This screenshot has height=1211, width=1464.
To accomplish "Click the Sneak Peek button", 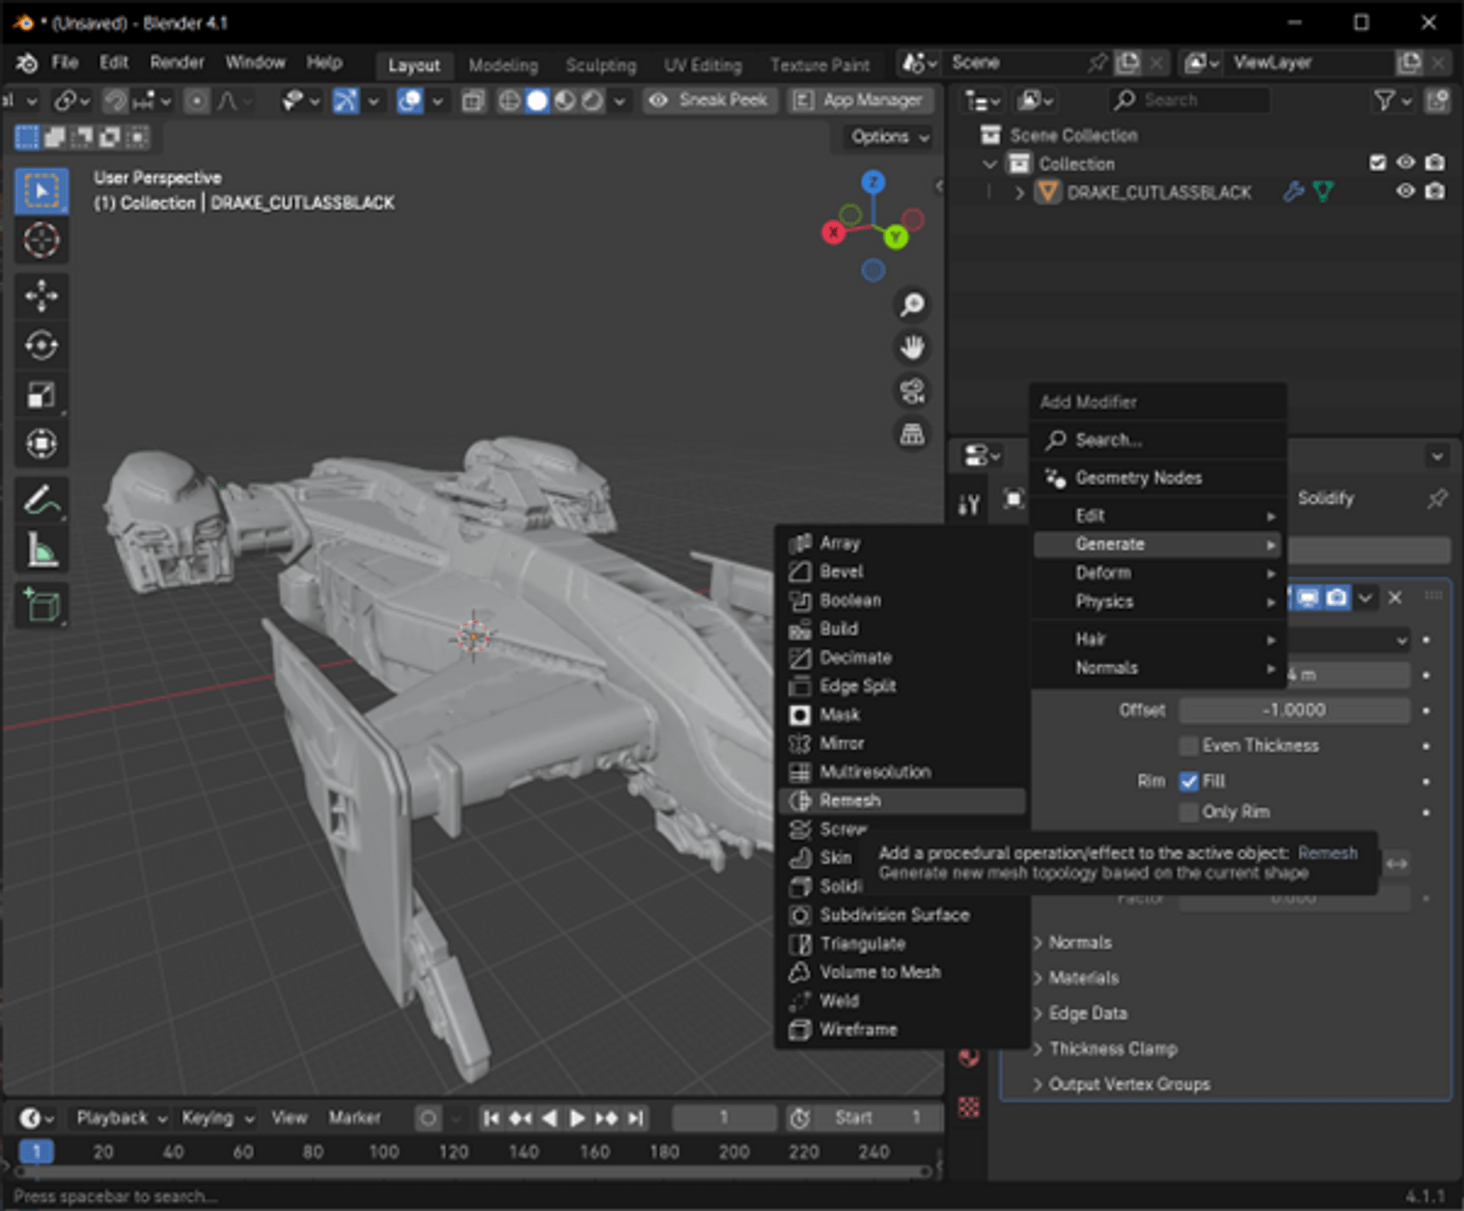I will click(x=709, y=100).
